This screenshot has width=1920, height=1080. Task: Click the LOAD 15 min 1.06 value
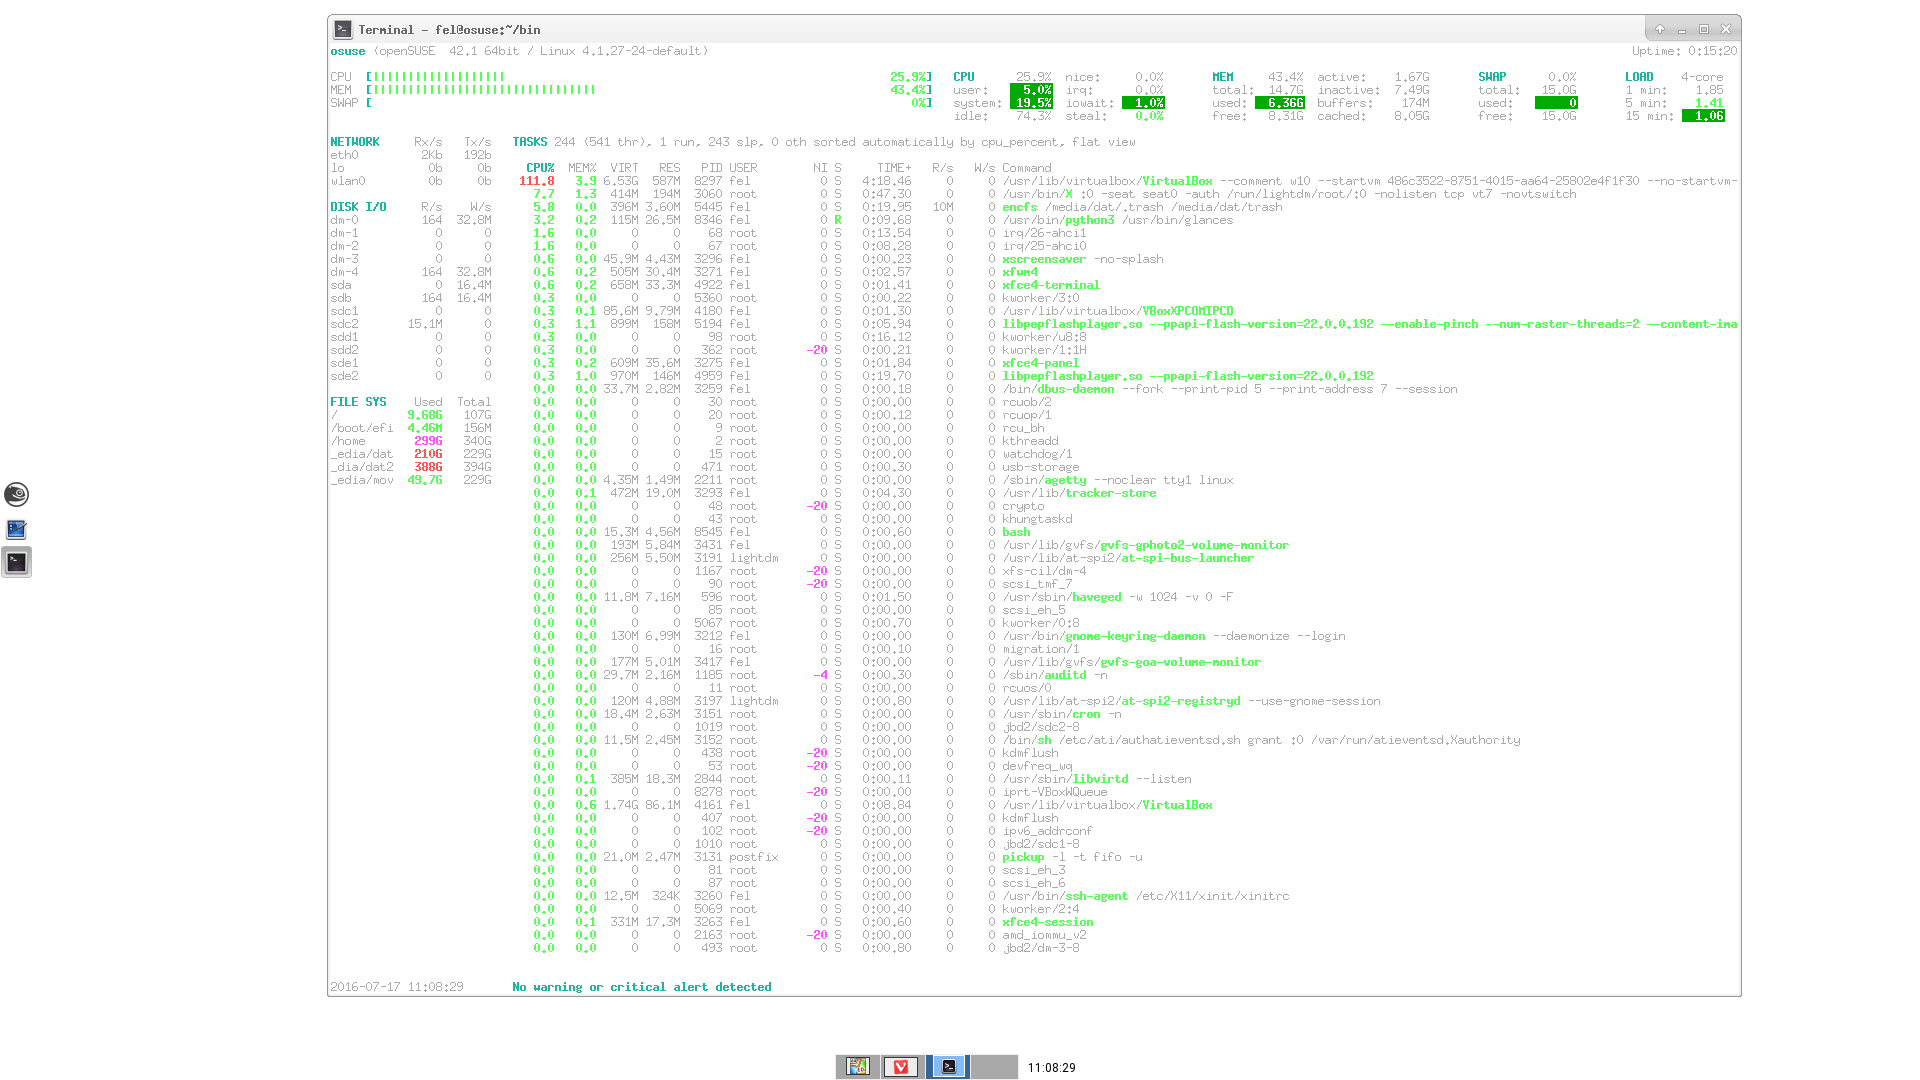(x=1703, y=116)
